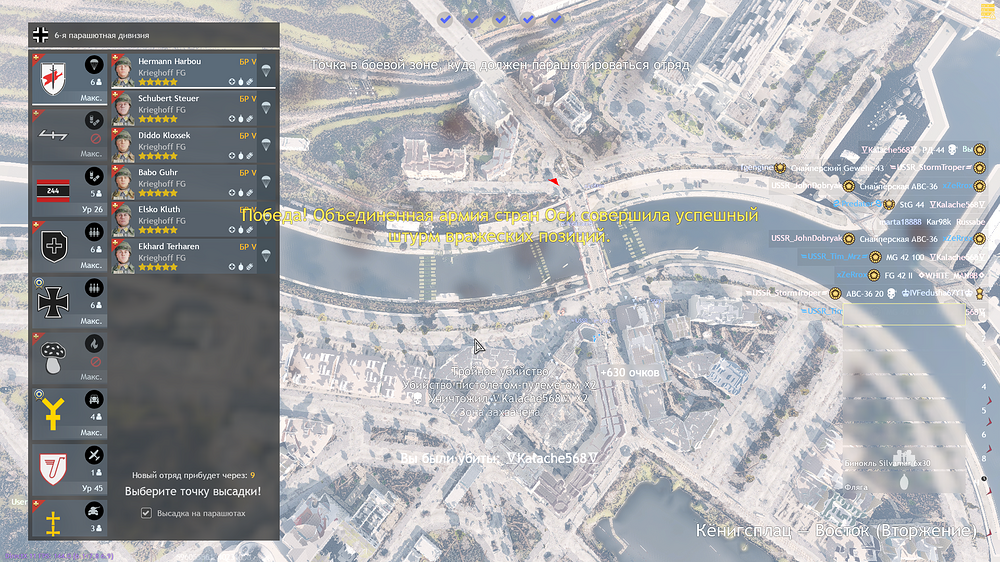Select the mushroom emblem flamethrower squad
The width and height of the screenshot is (1000, 562).
69,357
